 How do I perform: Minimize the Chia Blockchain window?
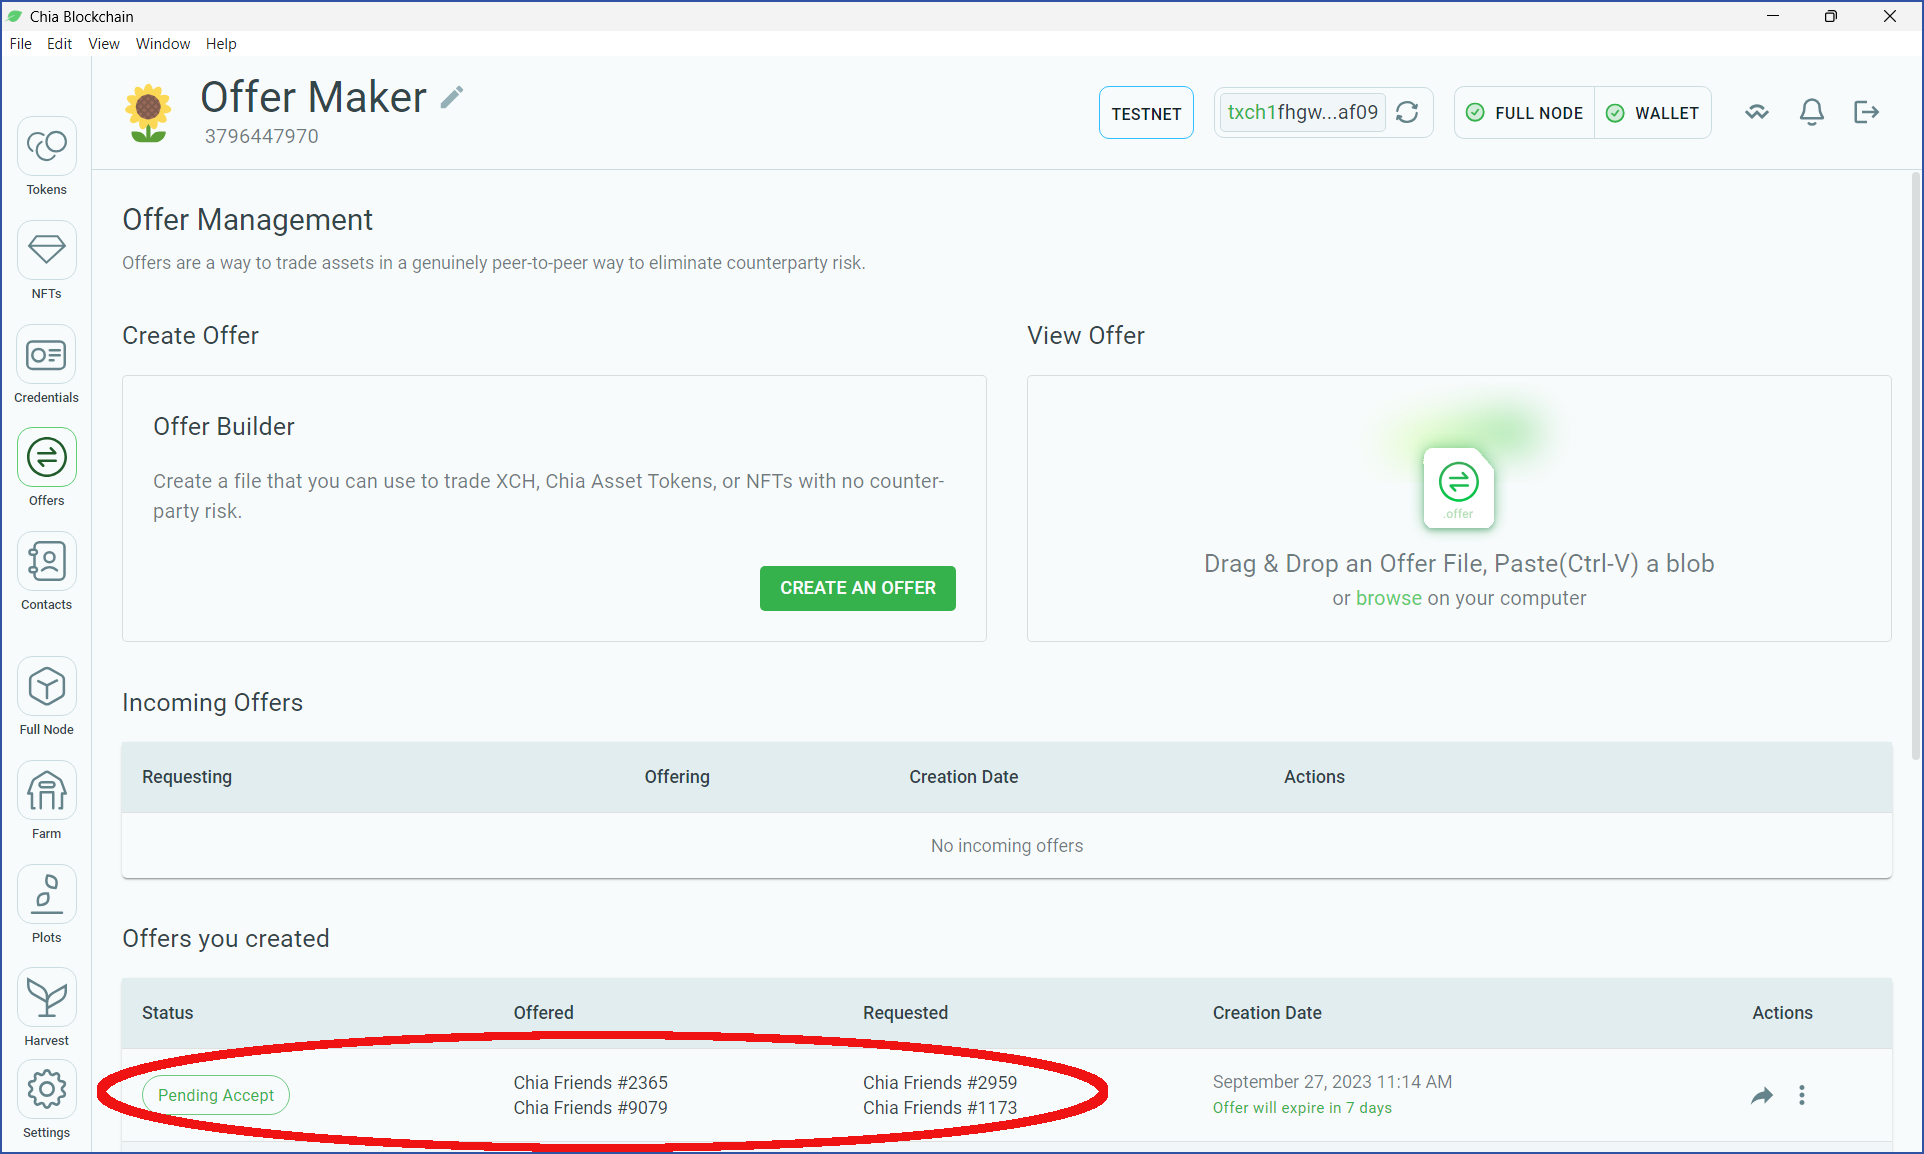click(1773, 16)
